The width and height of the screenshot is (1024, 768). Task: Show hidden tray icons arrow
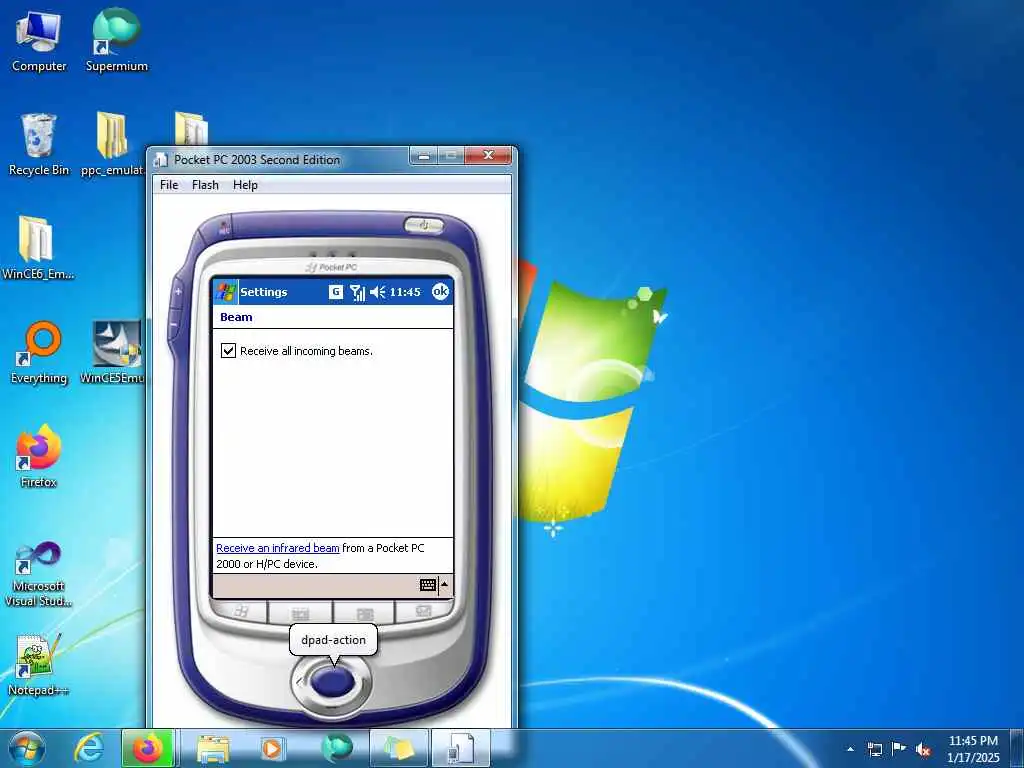click(850, 749)
